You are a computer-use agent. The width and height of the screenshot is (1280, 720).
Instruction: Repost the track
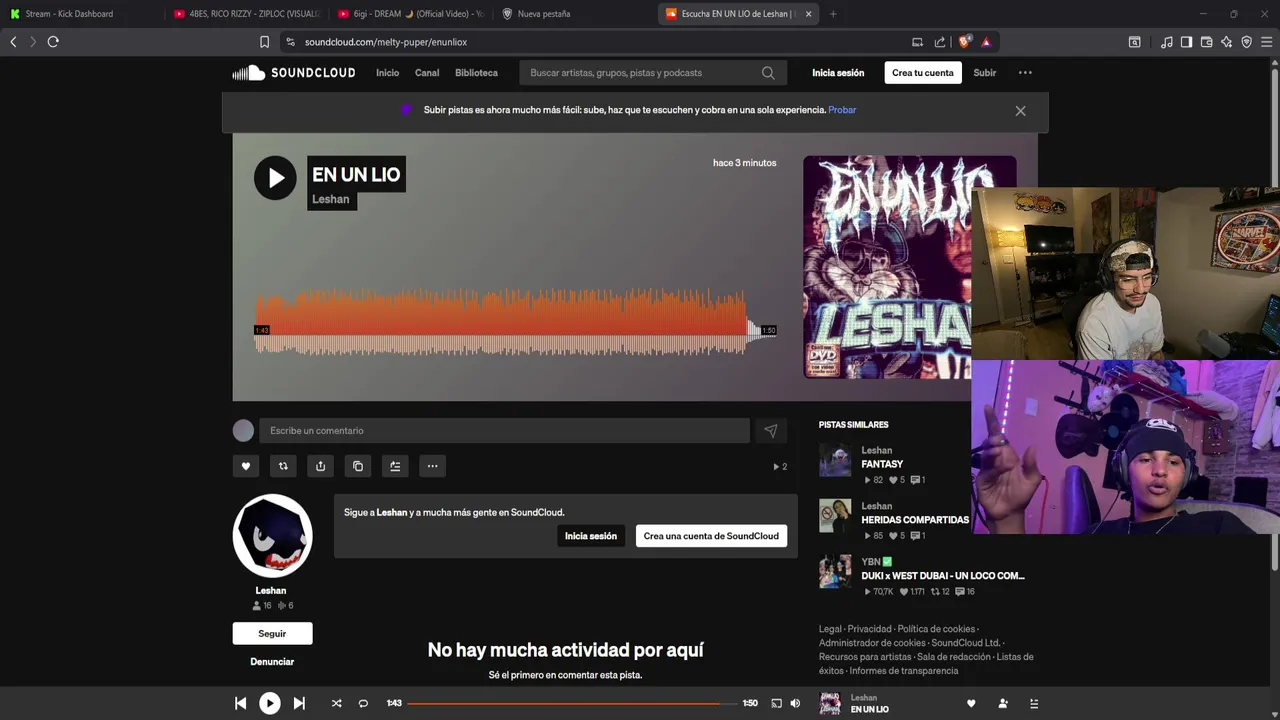click(x=283, y=466)
